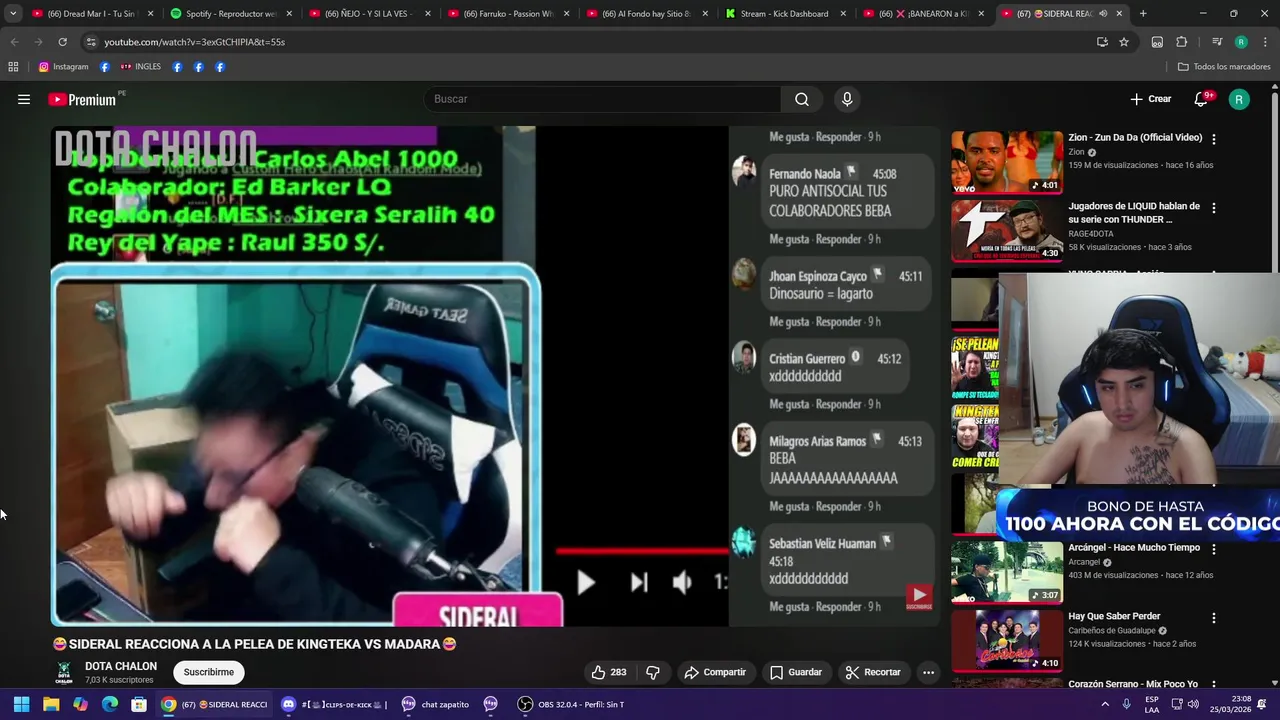The height and width of the screenshot is (720, 1280).
Task: Open the Hay Que Saber Perder title
Action: pos(1114,616)
